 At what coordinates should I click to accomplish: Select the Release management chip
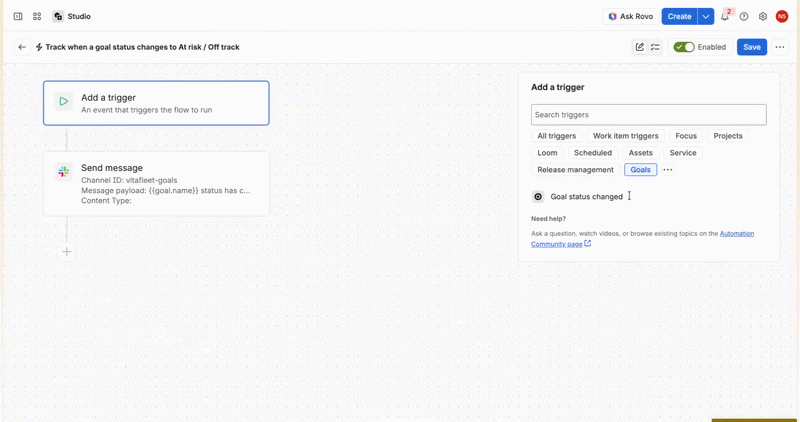coord(576,169)
